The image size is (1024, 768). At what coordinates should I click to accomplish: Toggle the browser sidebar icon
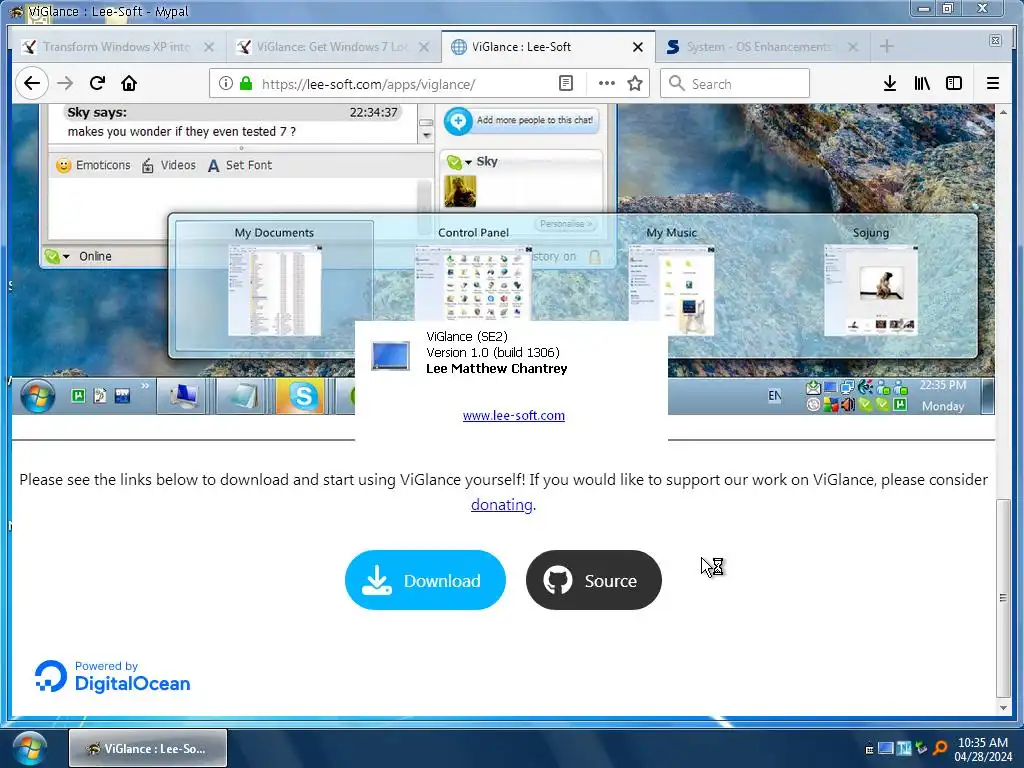click(x=953, y=83)
